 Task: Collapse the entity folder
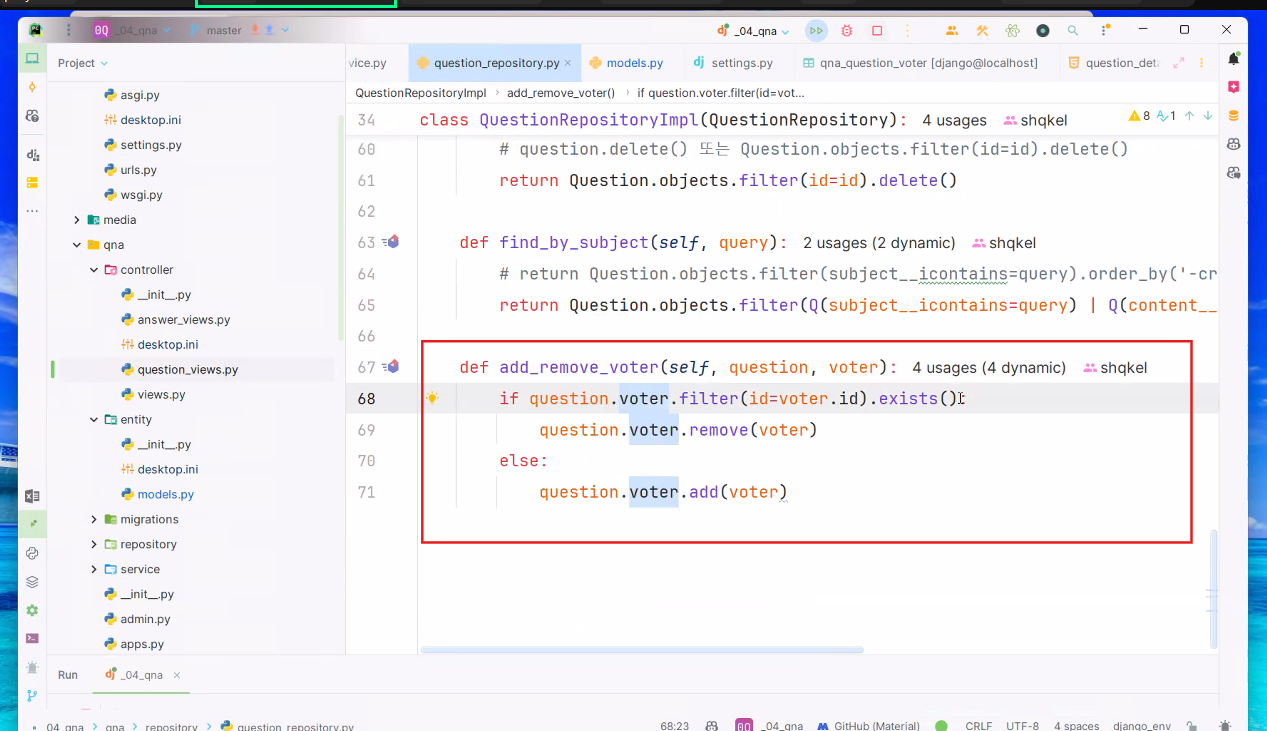coord(94,420)
